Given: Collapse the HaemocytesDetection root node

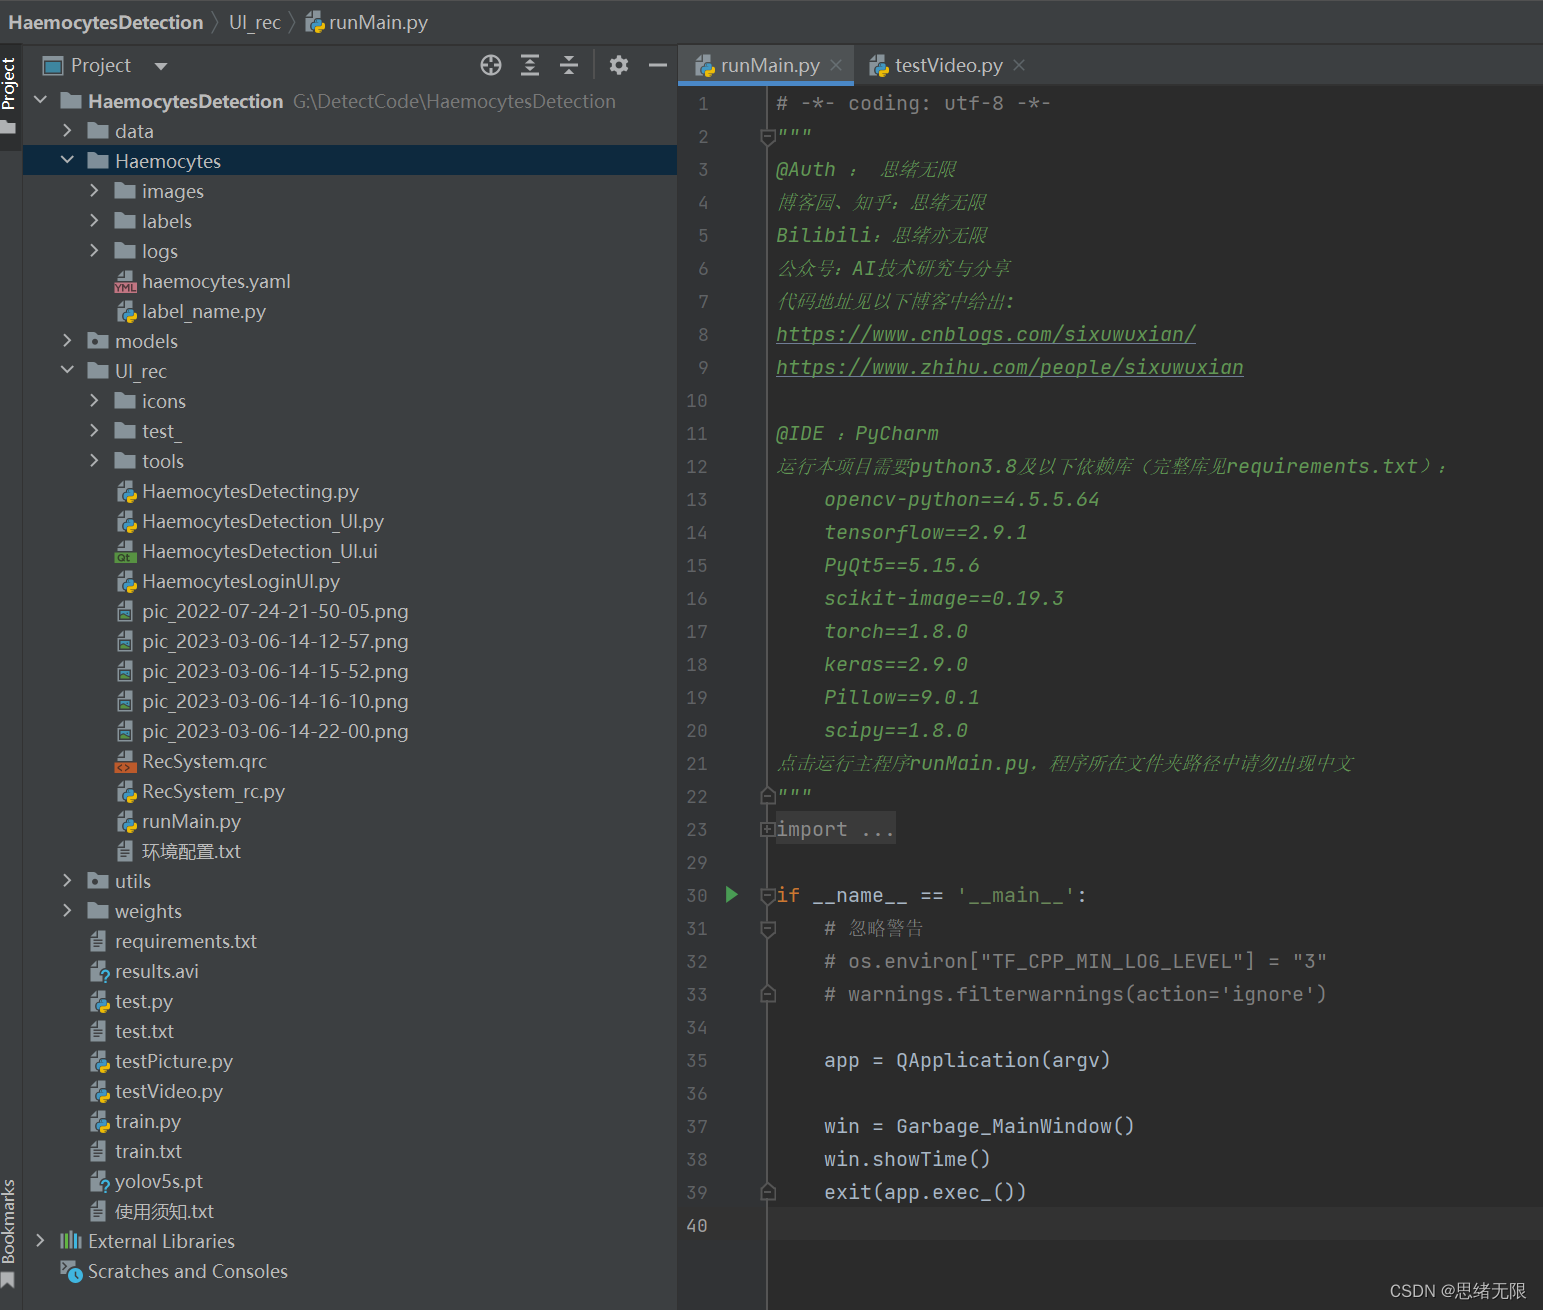Looking at the screenshot, I should coord(41,101).
